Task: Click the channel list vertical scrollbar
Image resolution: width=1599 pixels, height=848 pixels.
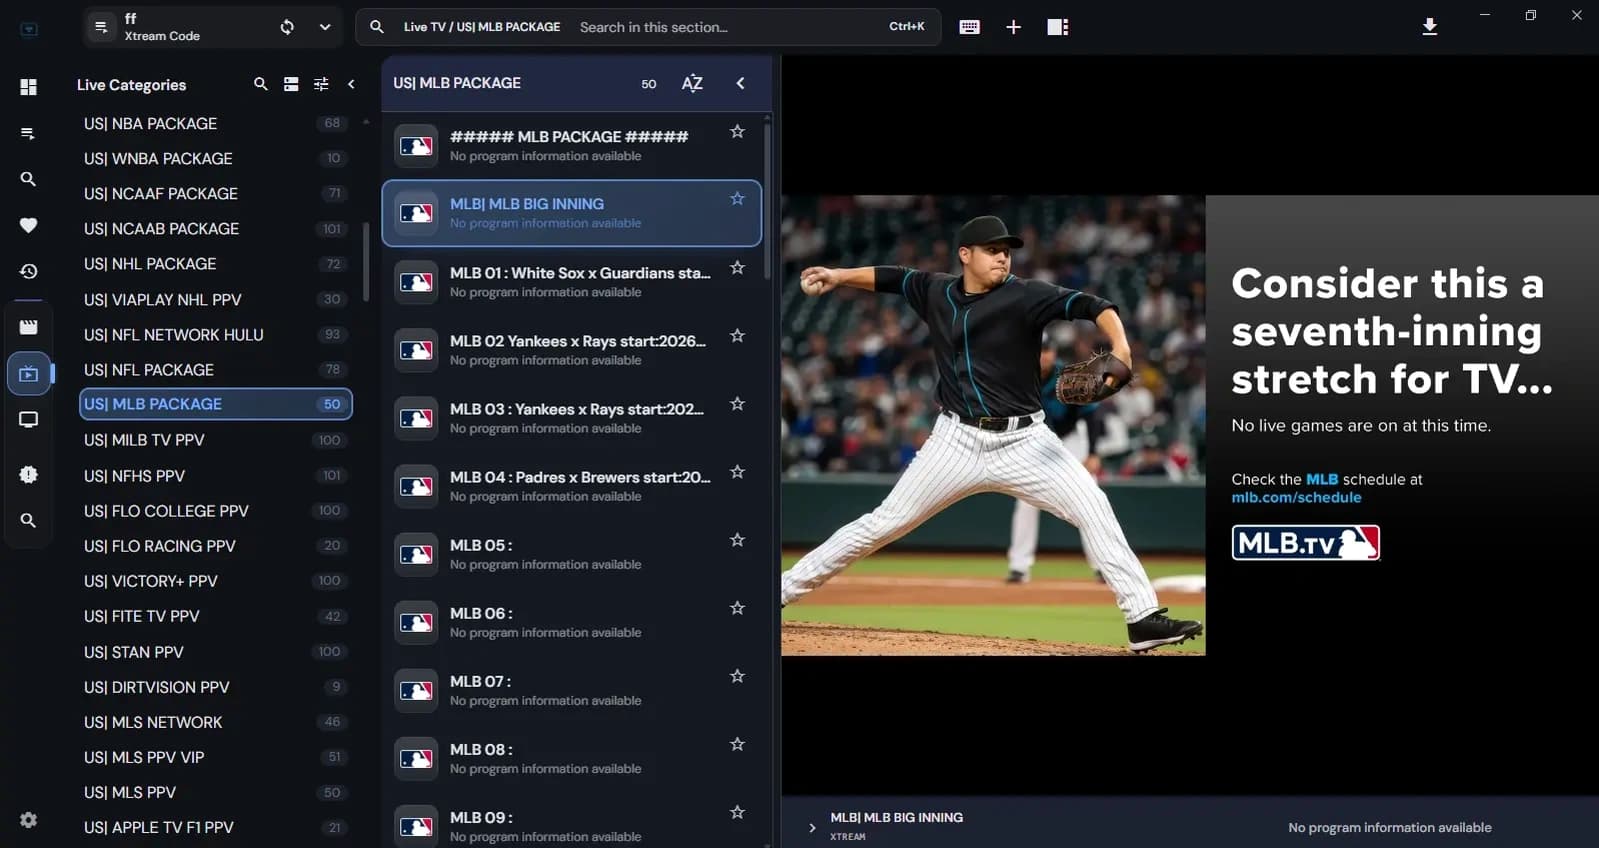Action: point(767,200)
